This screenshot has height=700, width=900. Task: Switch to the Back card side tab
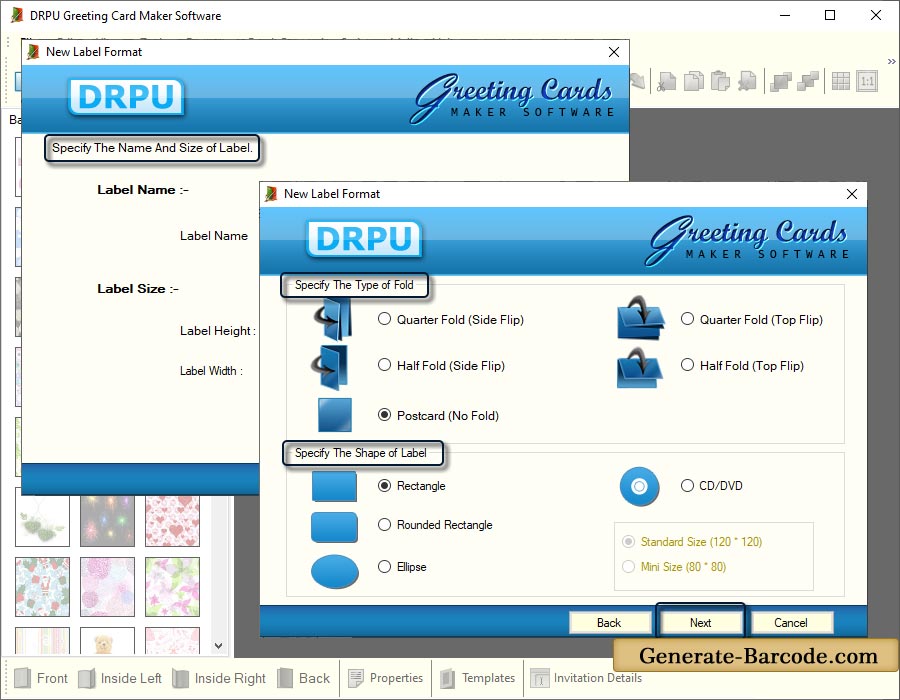pos(304,678)
